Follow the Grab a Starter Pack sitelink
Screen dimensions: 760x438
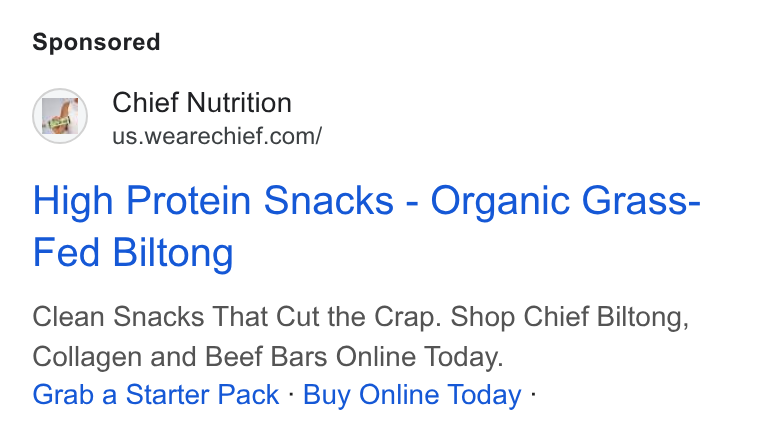(156, 394)
